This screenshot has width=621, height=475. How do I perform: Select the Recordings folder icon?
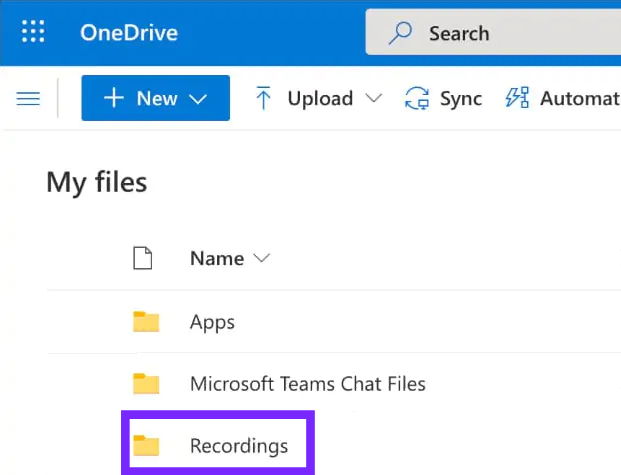tap(146, 446)
